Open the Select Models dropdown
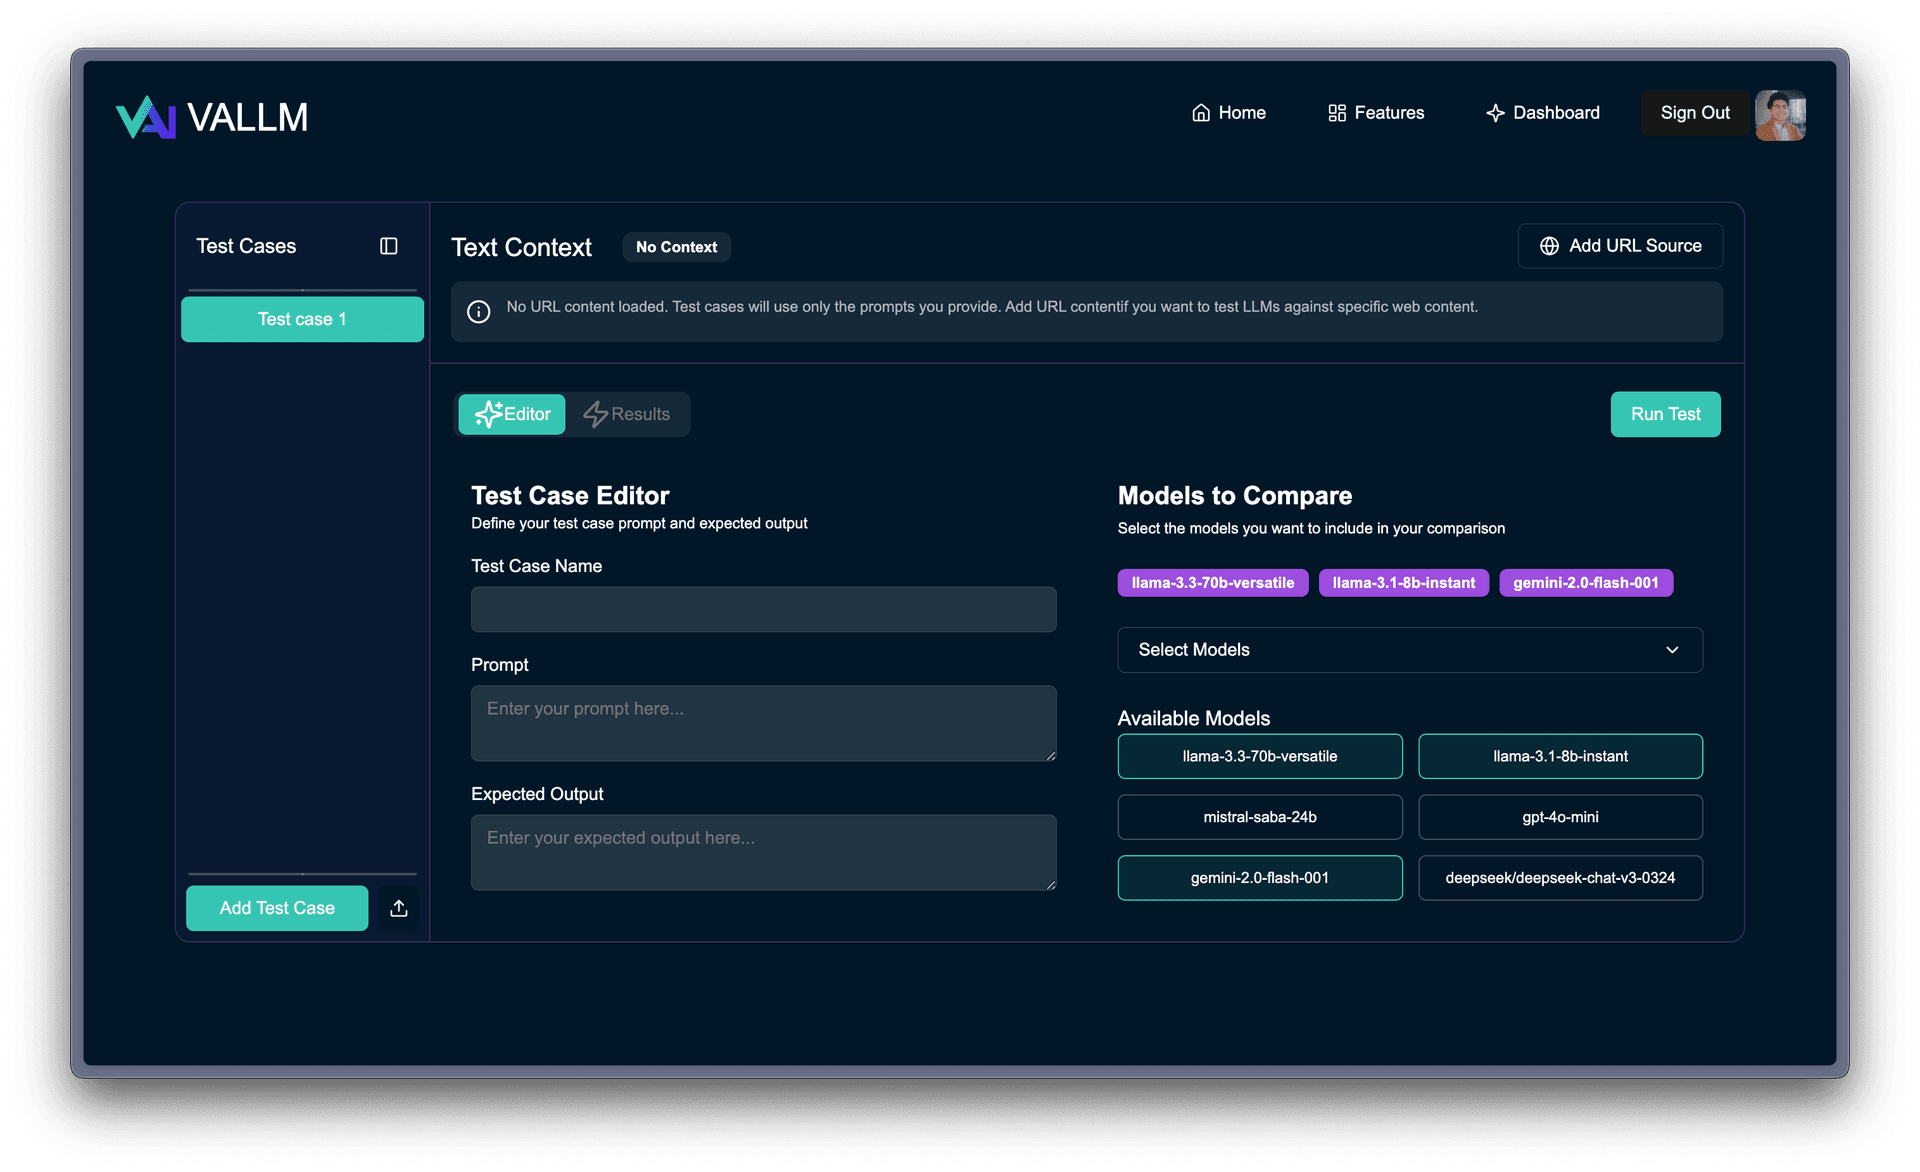The image size is (1920, 1172). (x=1410, y=650)
